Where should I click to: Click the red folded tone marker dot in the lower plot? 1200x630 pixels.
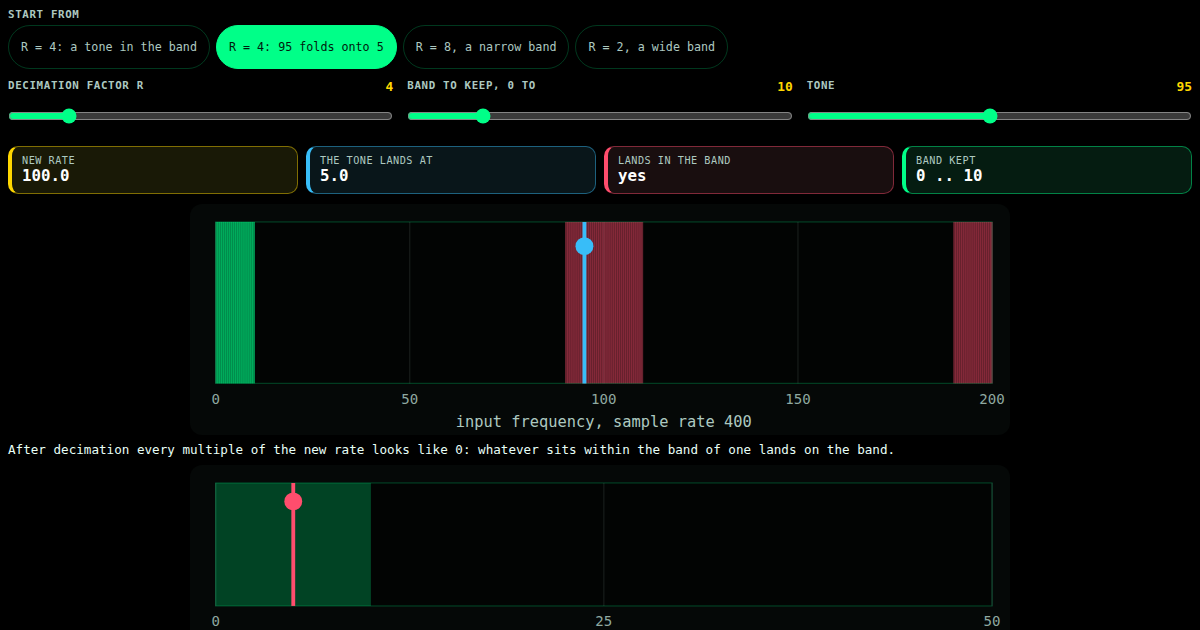tap(293, 501)
